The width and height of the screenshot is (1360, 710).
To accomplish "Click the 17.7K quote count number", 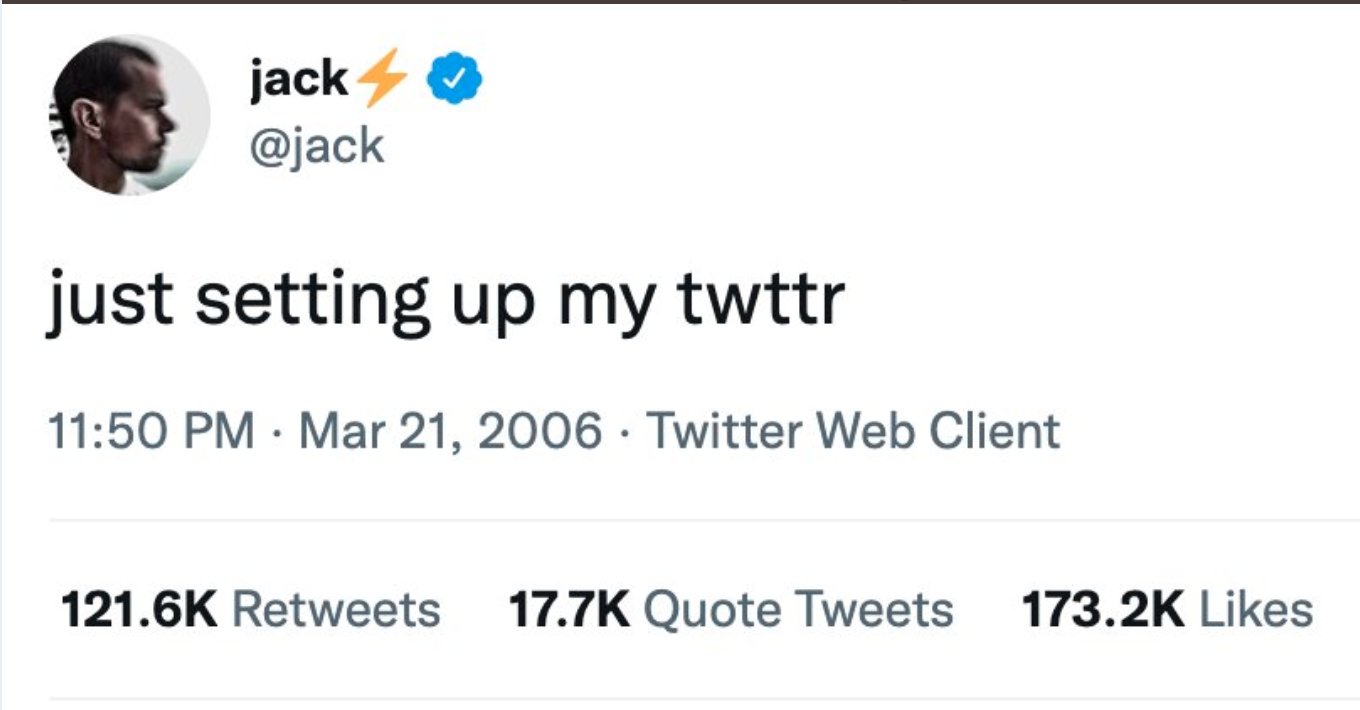I will 569,609.
